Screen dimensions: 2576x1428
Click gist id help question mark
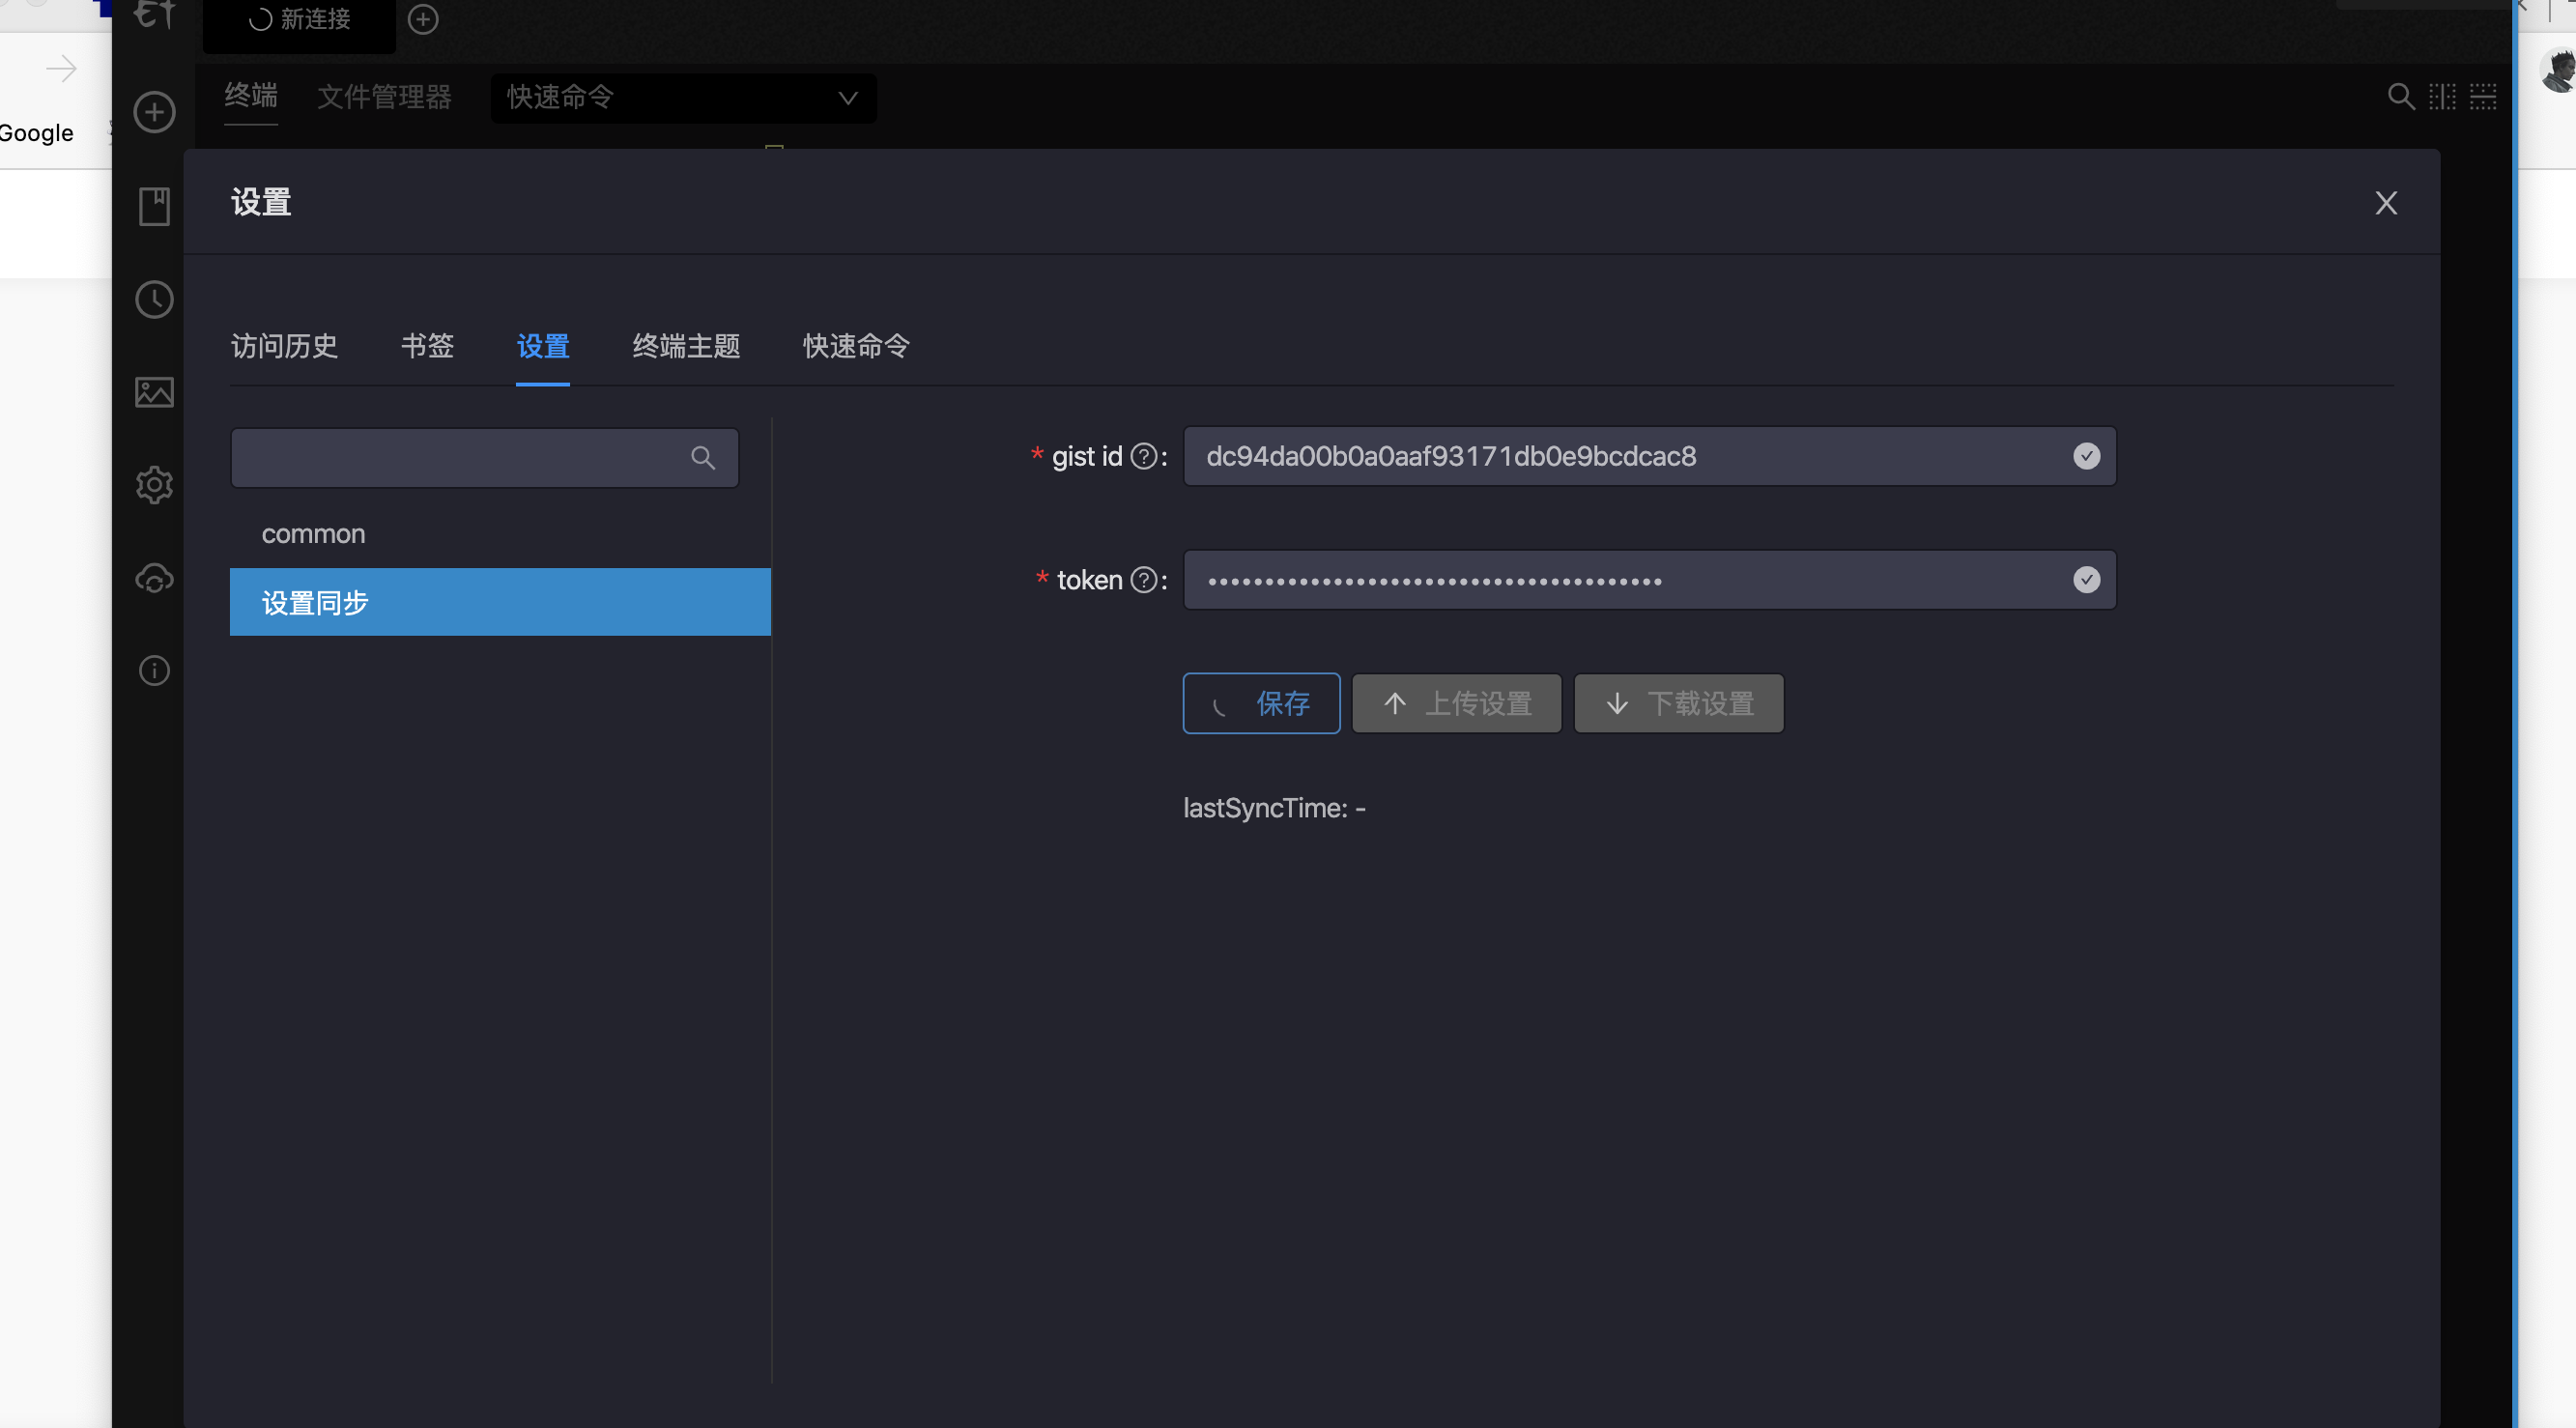[1143, 456]
